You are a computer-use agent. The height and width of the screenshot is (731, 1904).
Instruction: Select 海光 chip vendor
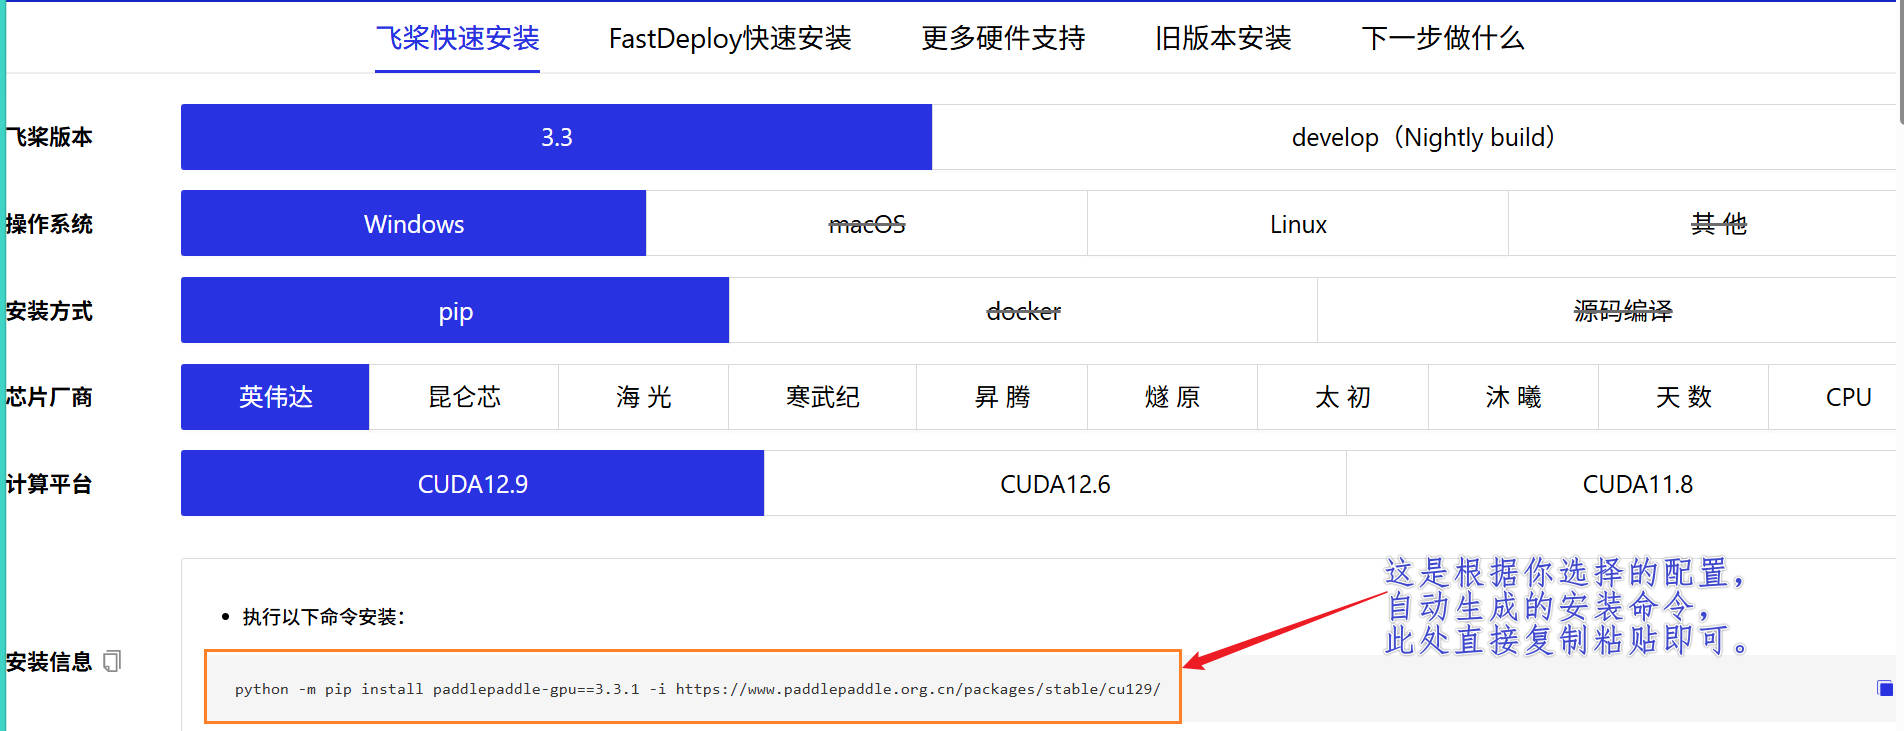click(644, 397)
